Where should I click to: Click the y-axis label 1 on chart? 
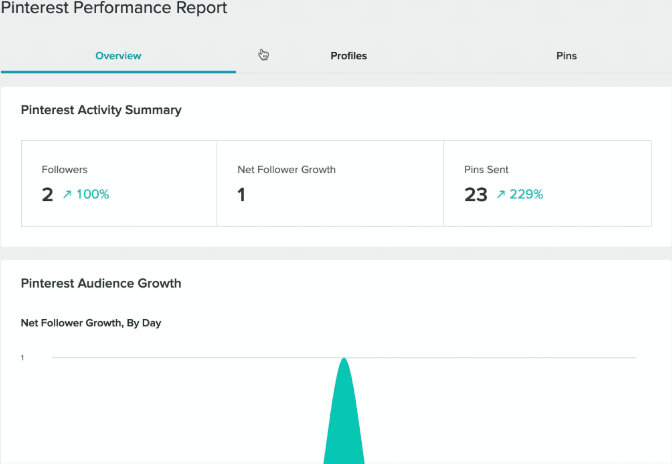click(x=23, y=357)
